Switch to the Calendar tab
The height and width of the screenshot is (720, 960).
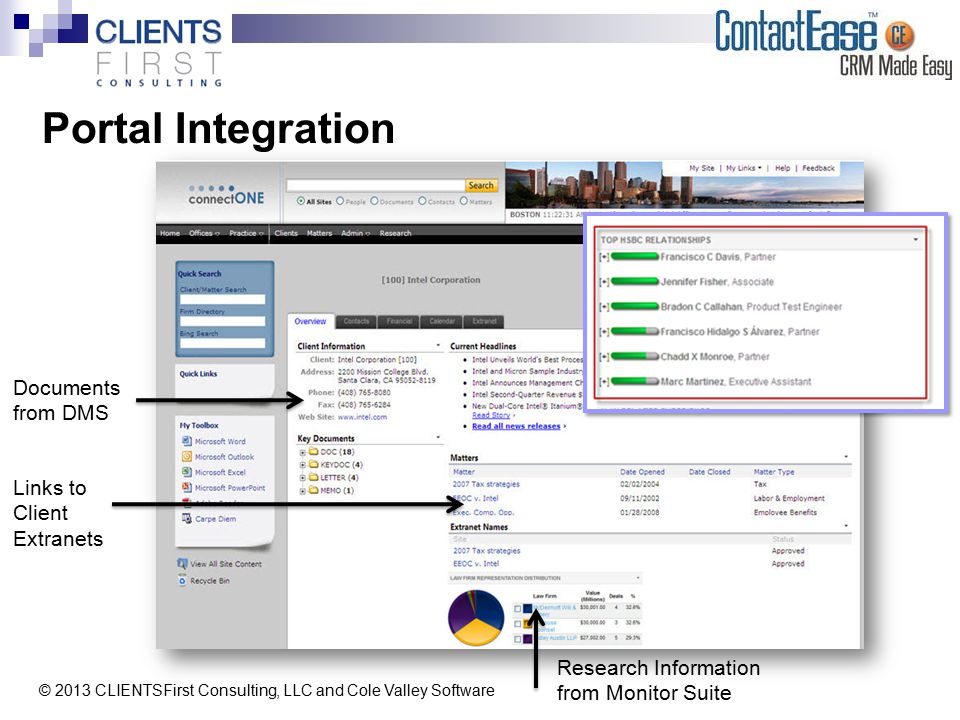coord(442,321)
